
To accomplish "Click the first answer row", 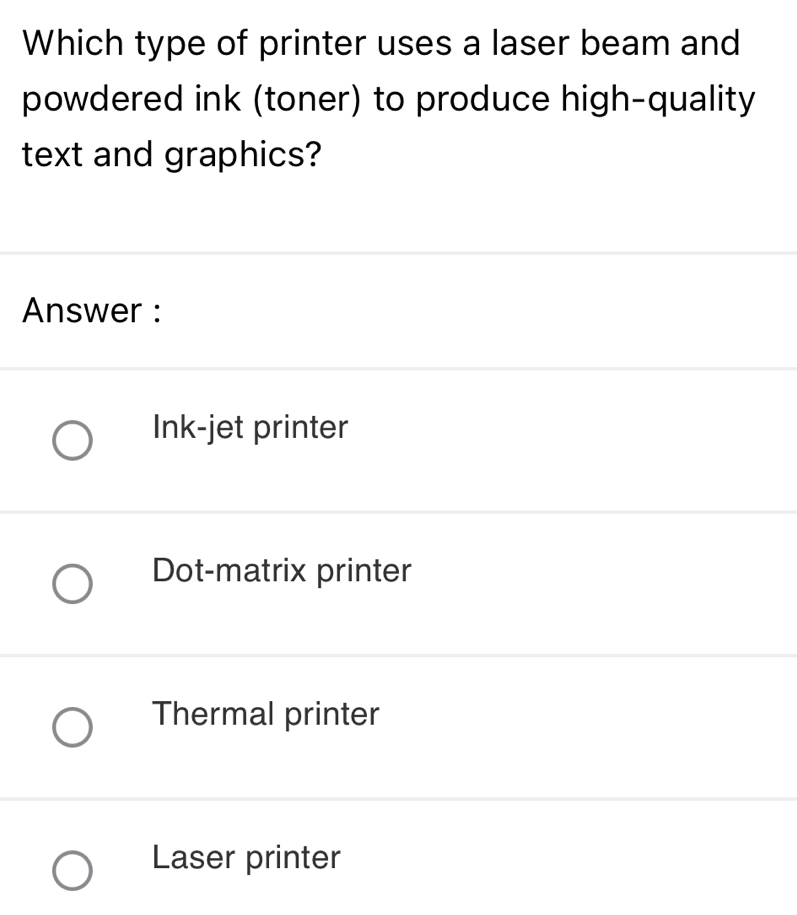I will click(398, 440).
